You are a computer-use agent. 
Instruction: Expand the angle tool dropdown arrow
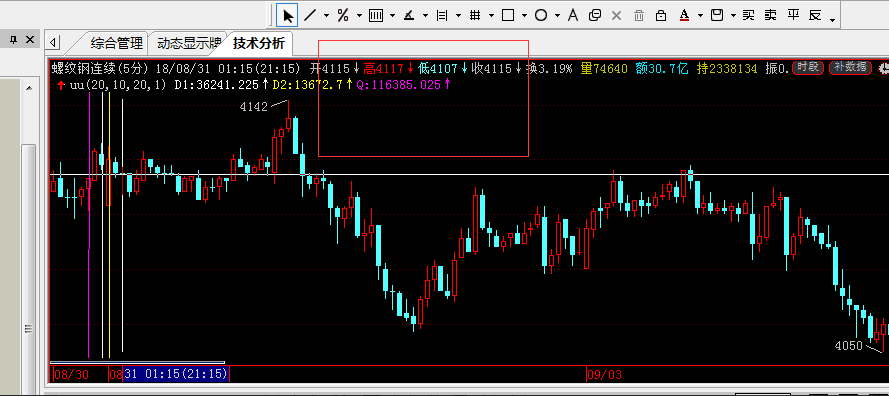425,16
